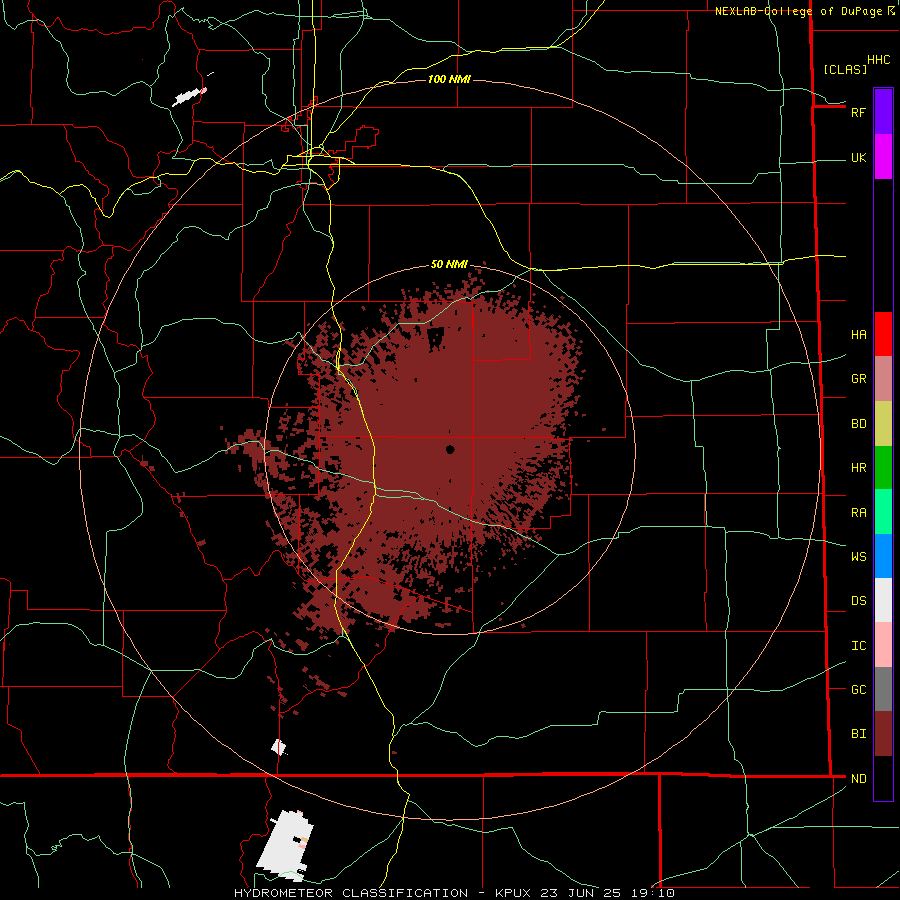Click the IC legend label
900x900 pixels.
(858, 646)
